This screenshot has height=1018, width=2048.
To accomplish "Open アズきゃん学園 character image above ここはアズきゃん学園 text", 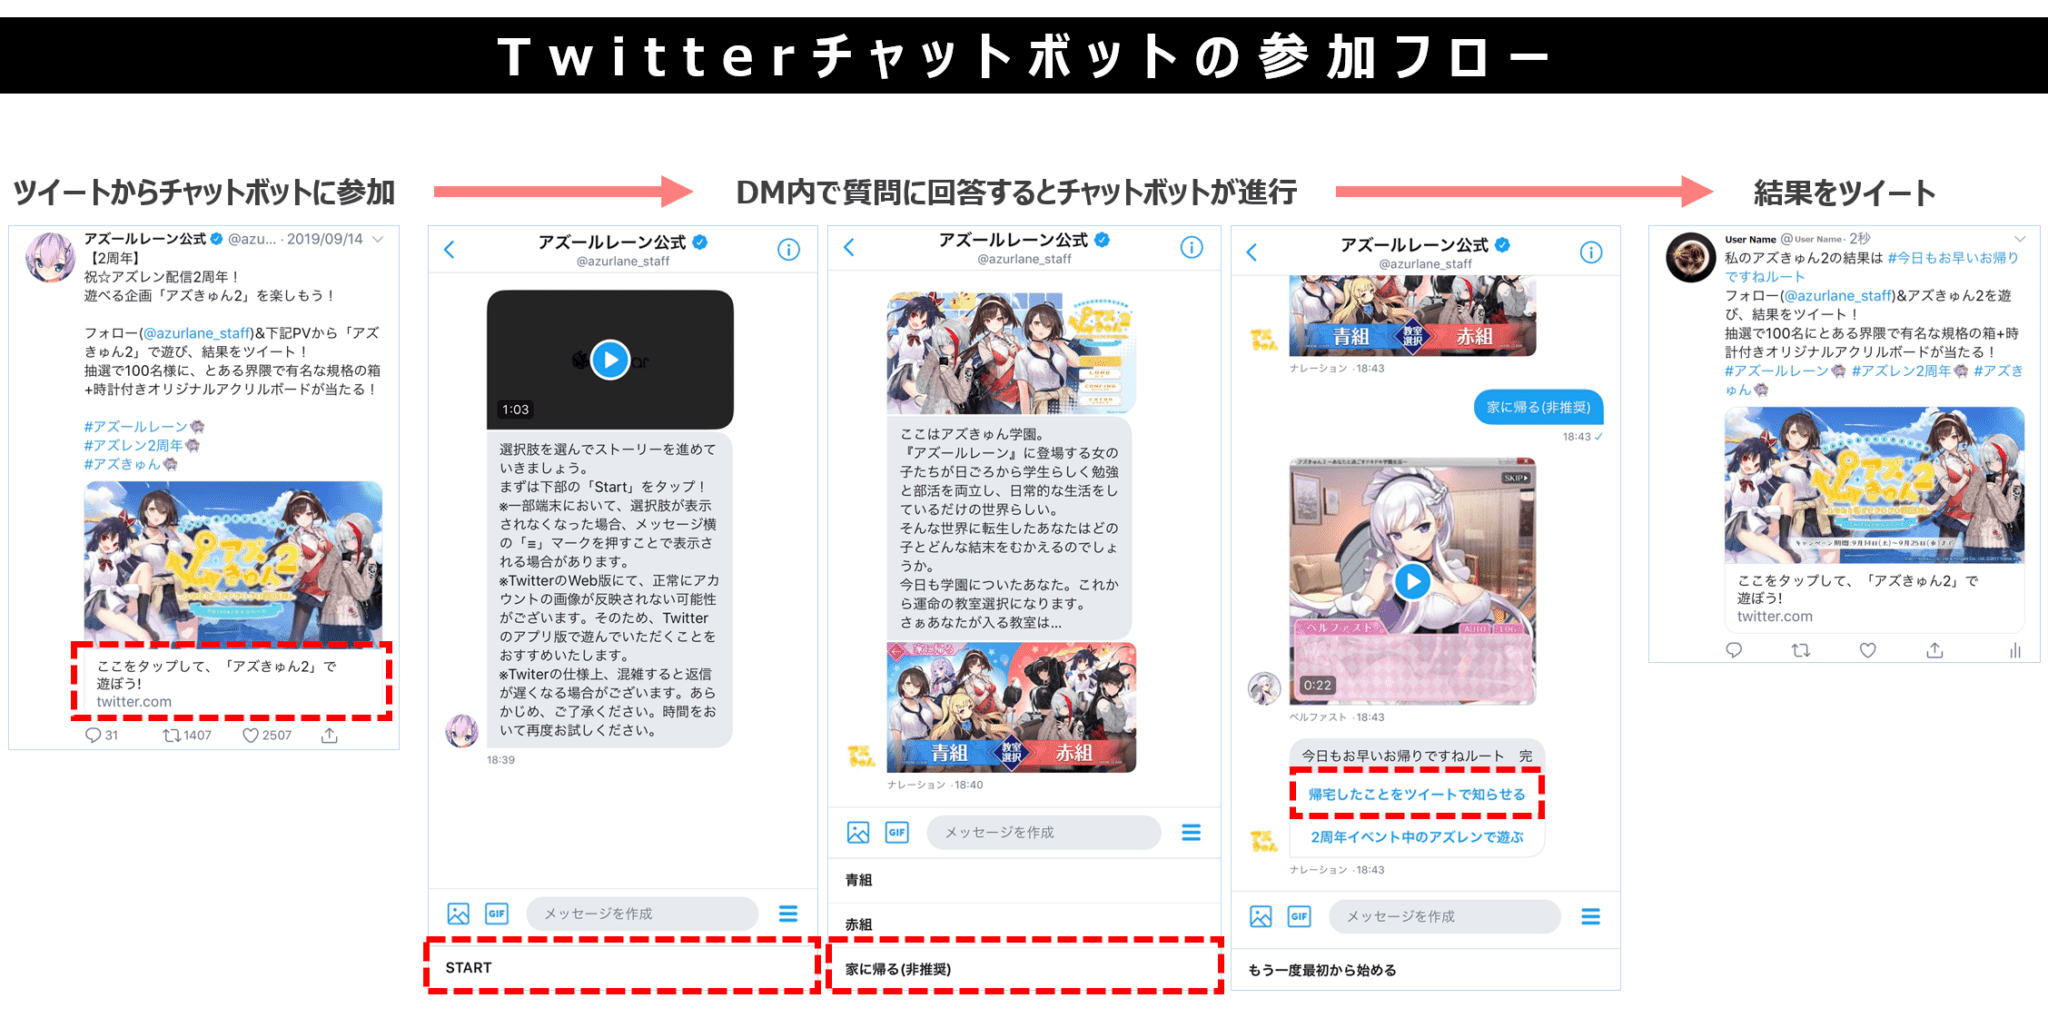I will (1010, 352).
